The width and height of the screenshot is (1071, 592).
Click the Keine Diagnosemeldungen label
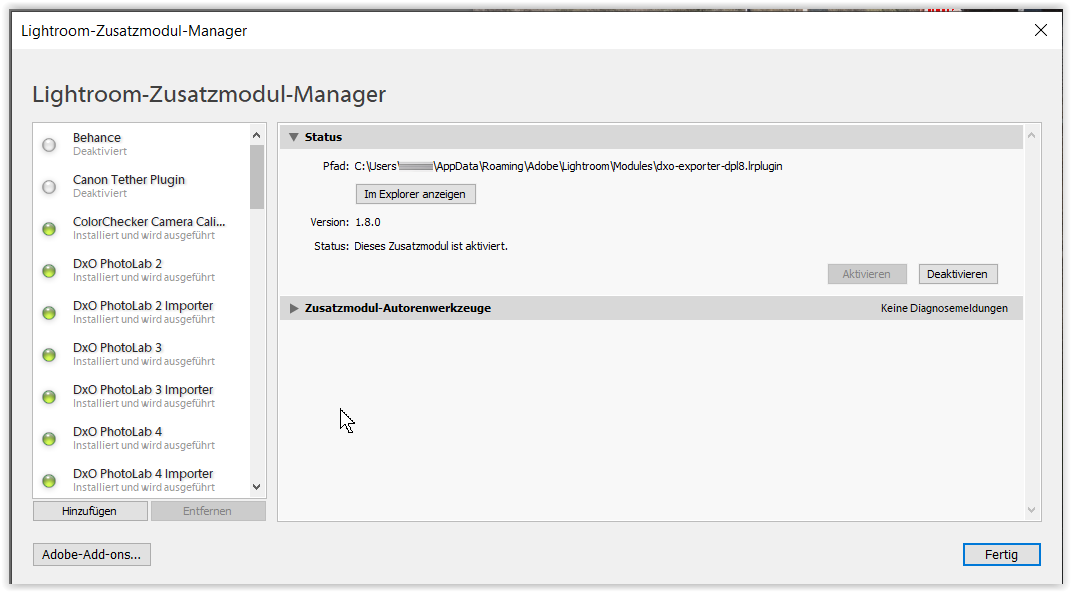coord(944,308)
